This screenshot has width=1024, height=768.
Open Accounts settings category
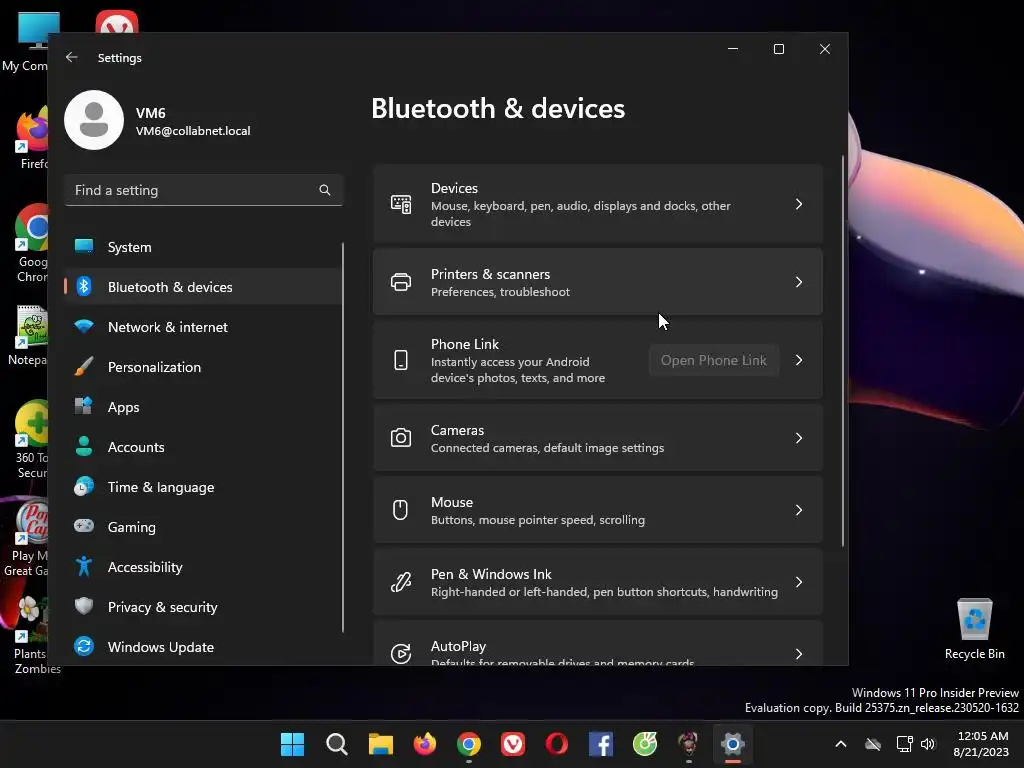click(x=202, y=447)
